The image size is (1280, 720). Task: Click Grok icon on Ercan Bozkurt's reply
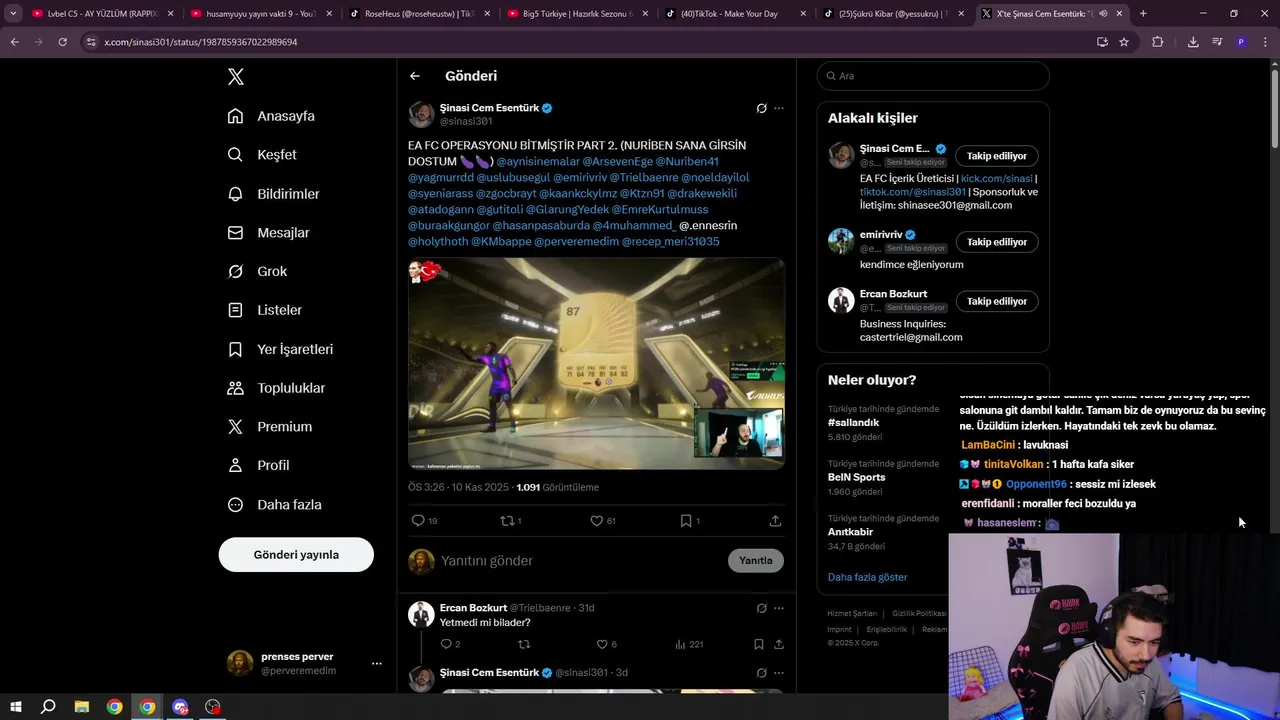(x=761, y=608)
